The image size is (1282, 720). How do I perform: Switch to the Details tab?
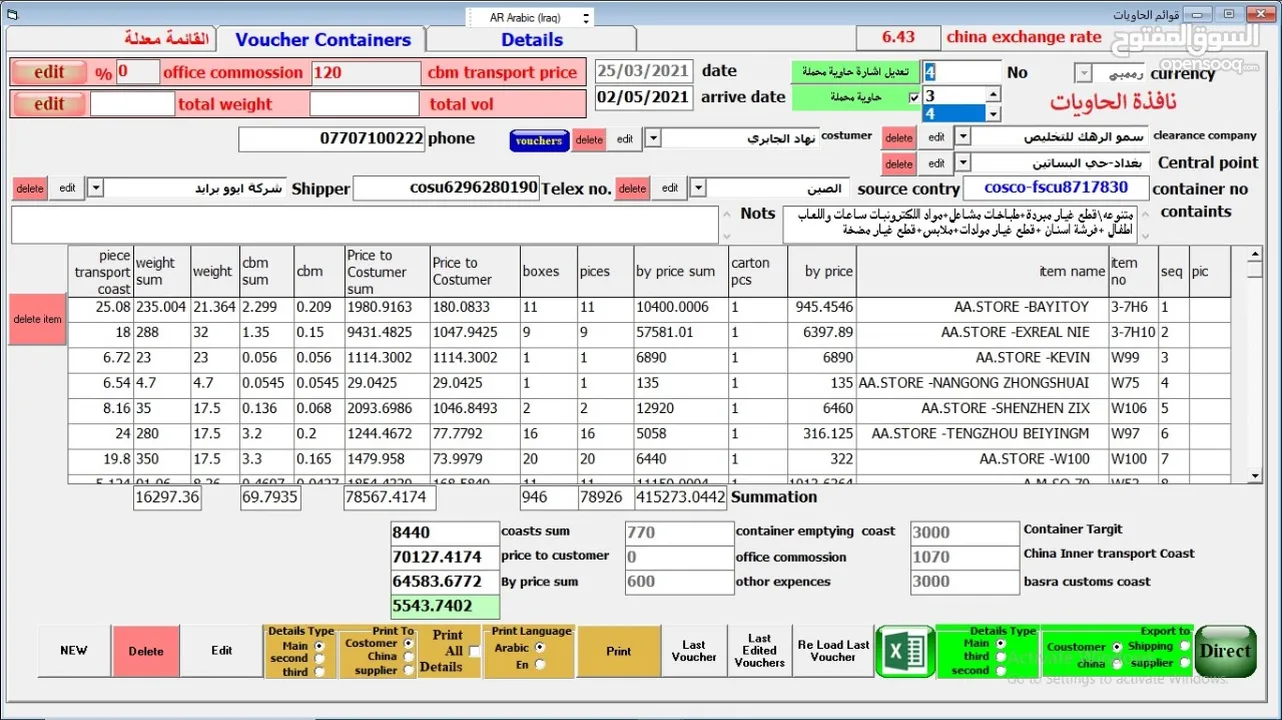pyautogui.click(x=532, y=39)
